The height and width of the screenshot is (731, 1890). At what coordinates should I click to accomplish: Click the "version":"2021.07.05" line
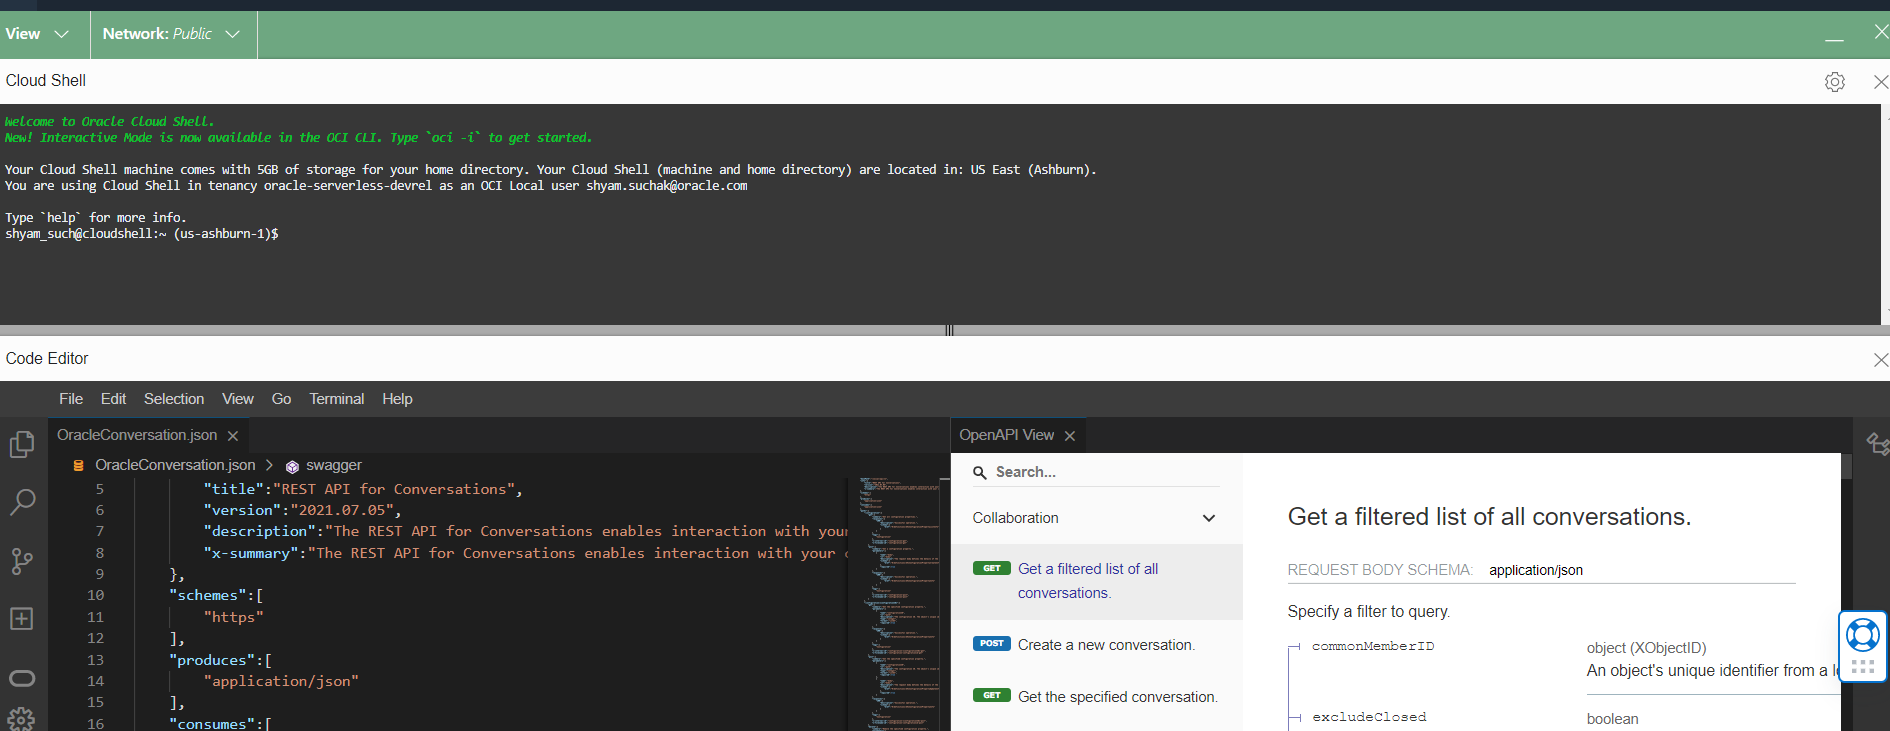point(302,511)
